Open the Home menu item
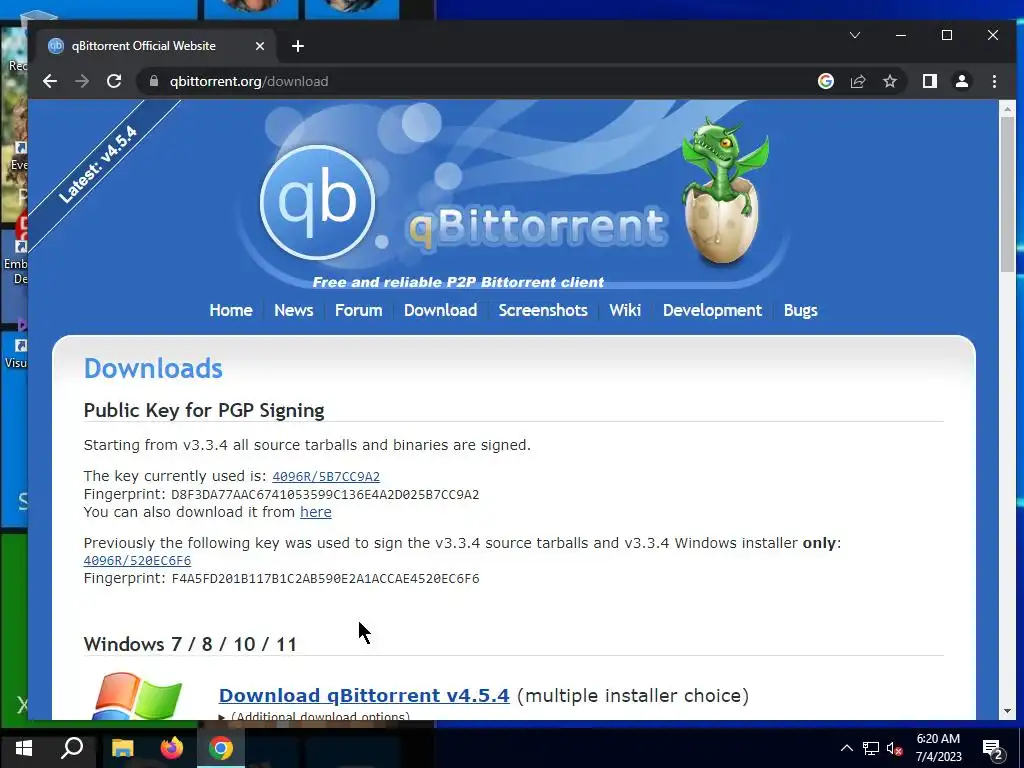1024x768 pixels. (x=231, y=310)
